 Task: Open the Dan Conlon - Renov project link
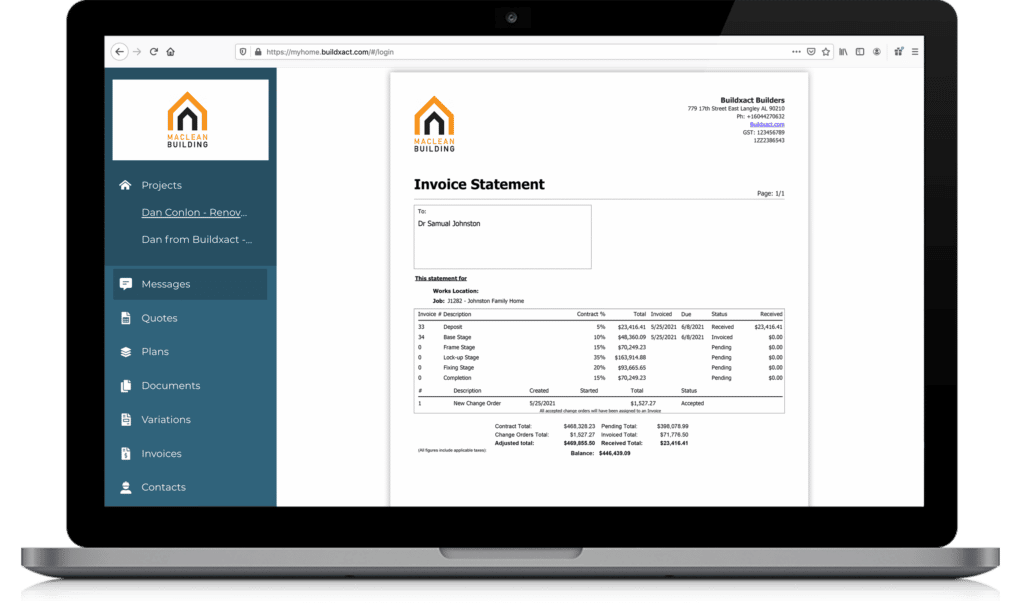(x=194, y=212)
